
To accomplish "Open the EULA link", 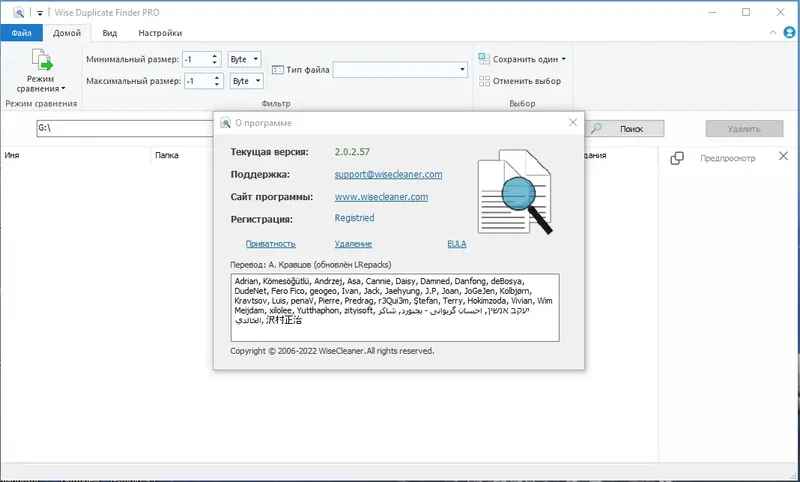I will pyautogui.click(x=457, y=244).
